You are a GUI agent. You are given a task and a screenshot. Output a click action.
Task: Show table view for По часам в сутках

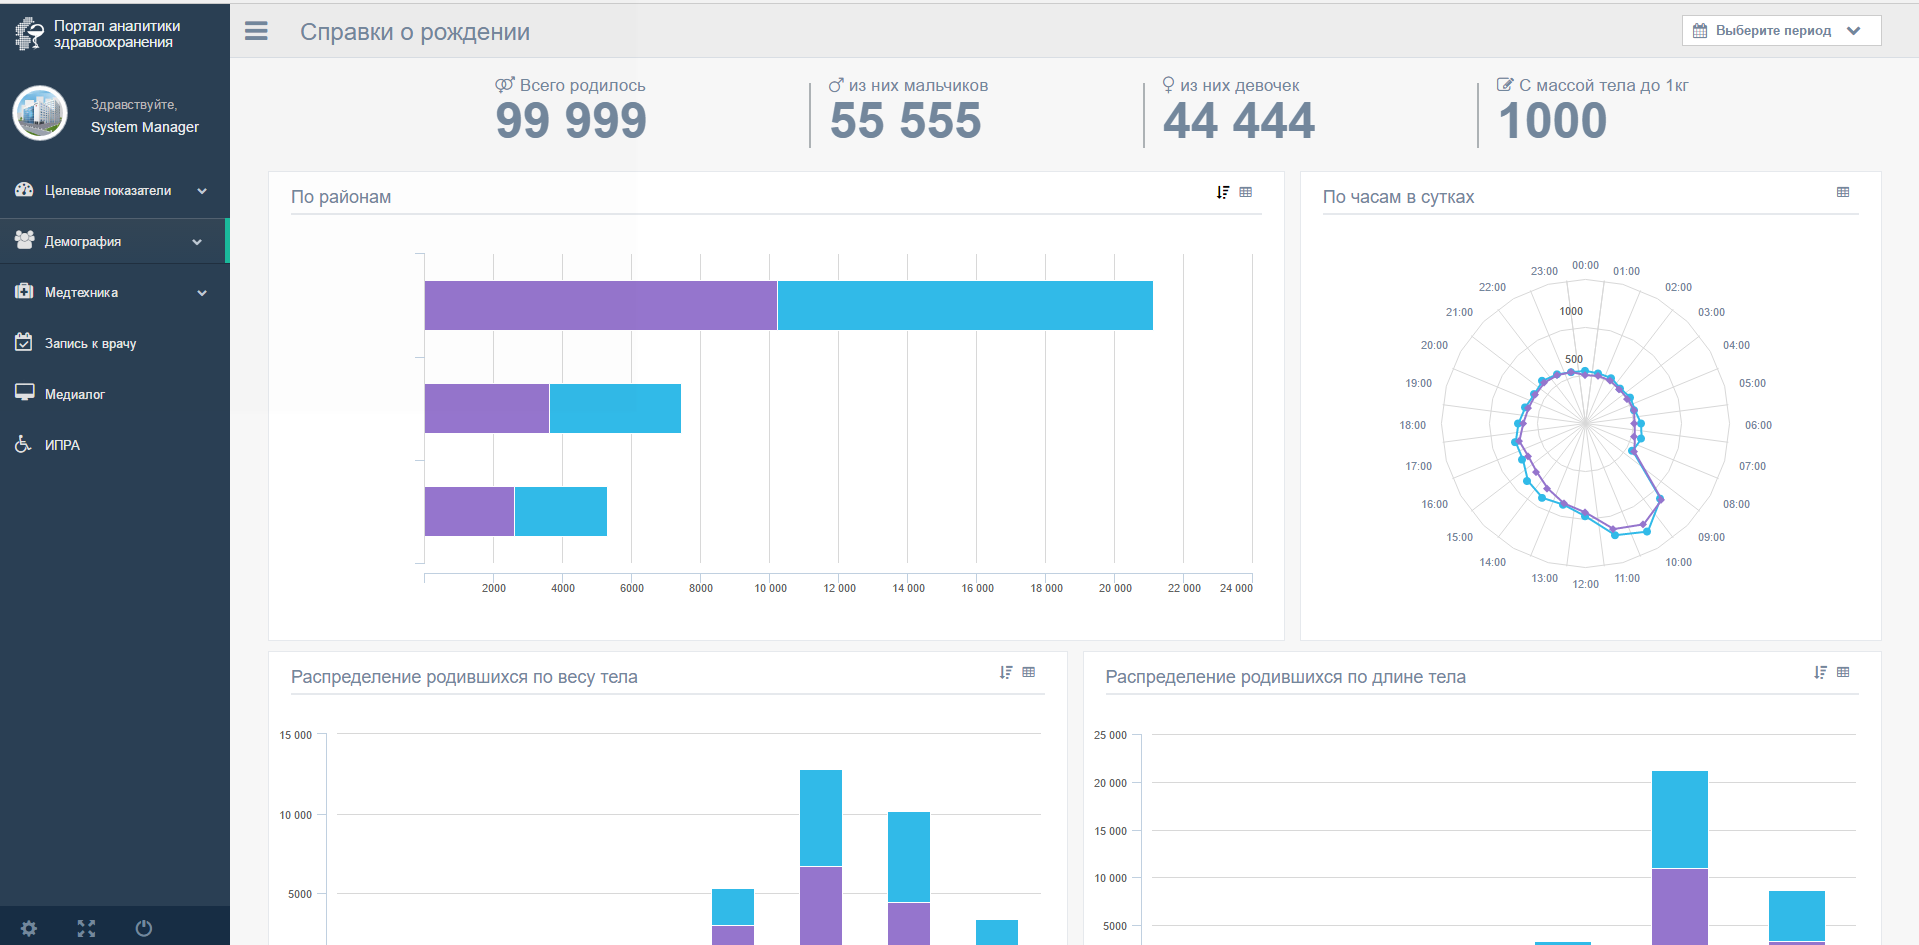(1843, 192)
